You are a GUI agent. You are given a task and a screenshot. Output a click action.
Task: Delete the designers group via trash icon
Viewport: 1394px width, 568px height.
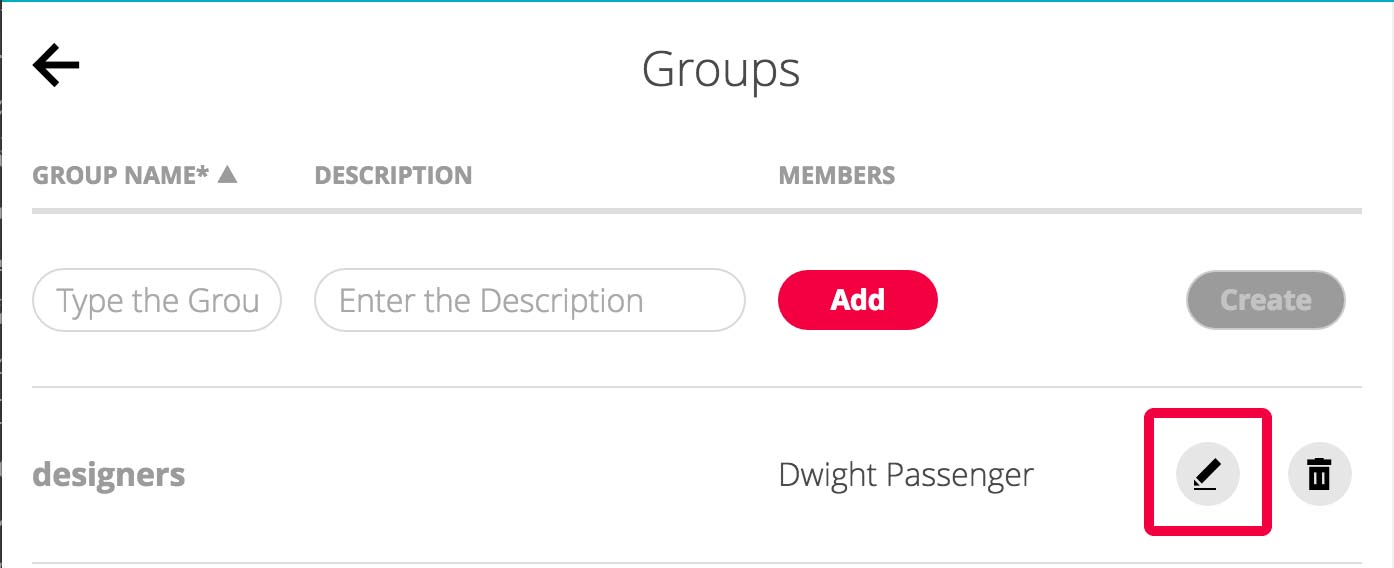point(1320,473)
